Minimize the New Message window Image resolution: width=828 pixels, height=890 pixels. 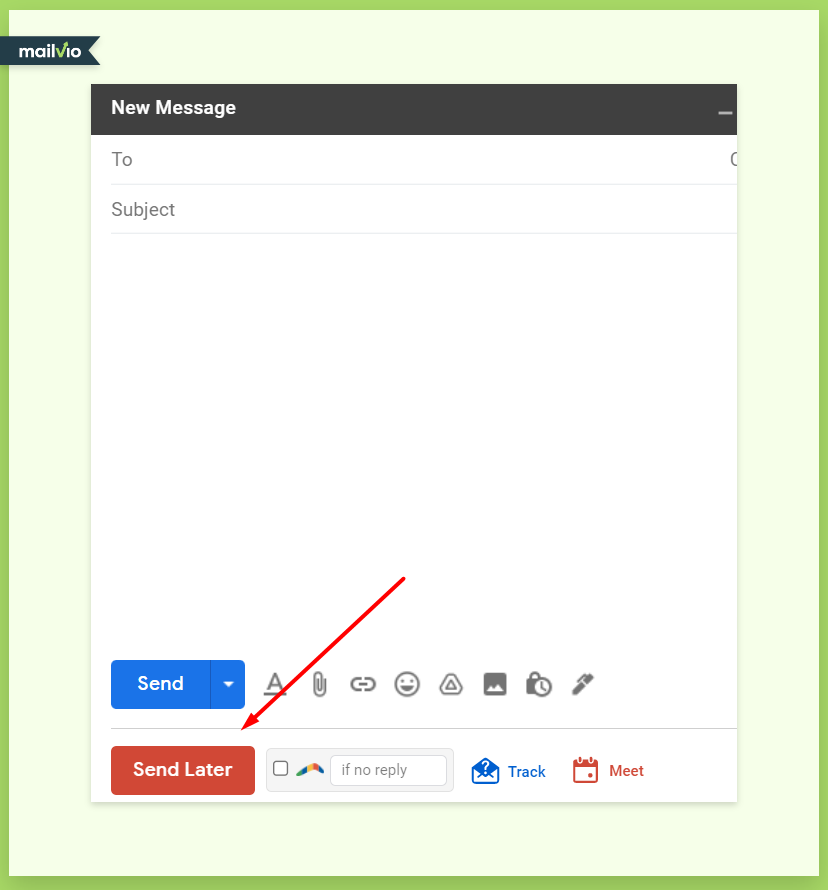724,113
